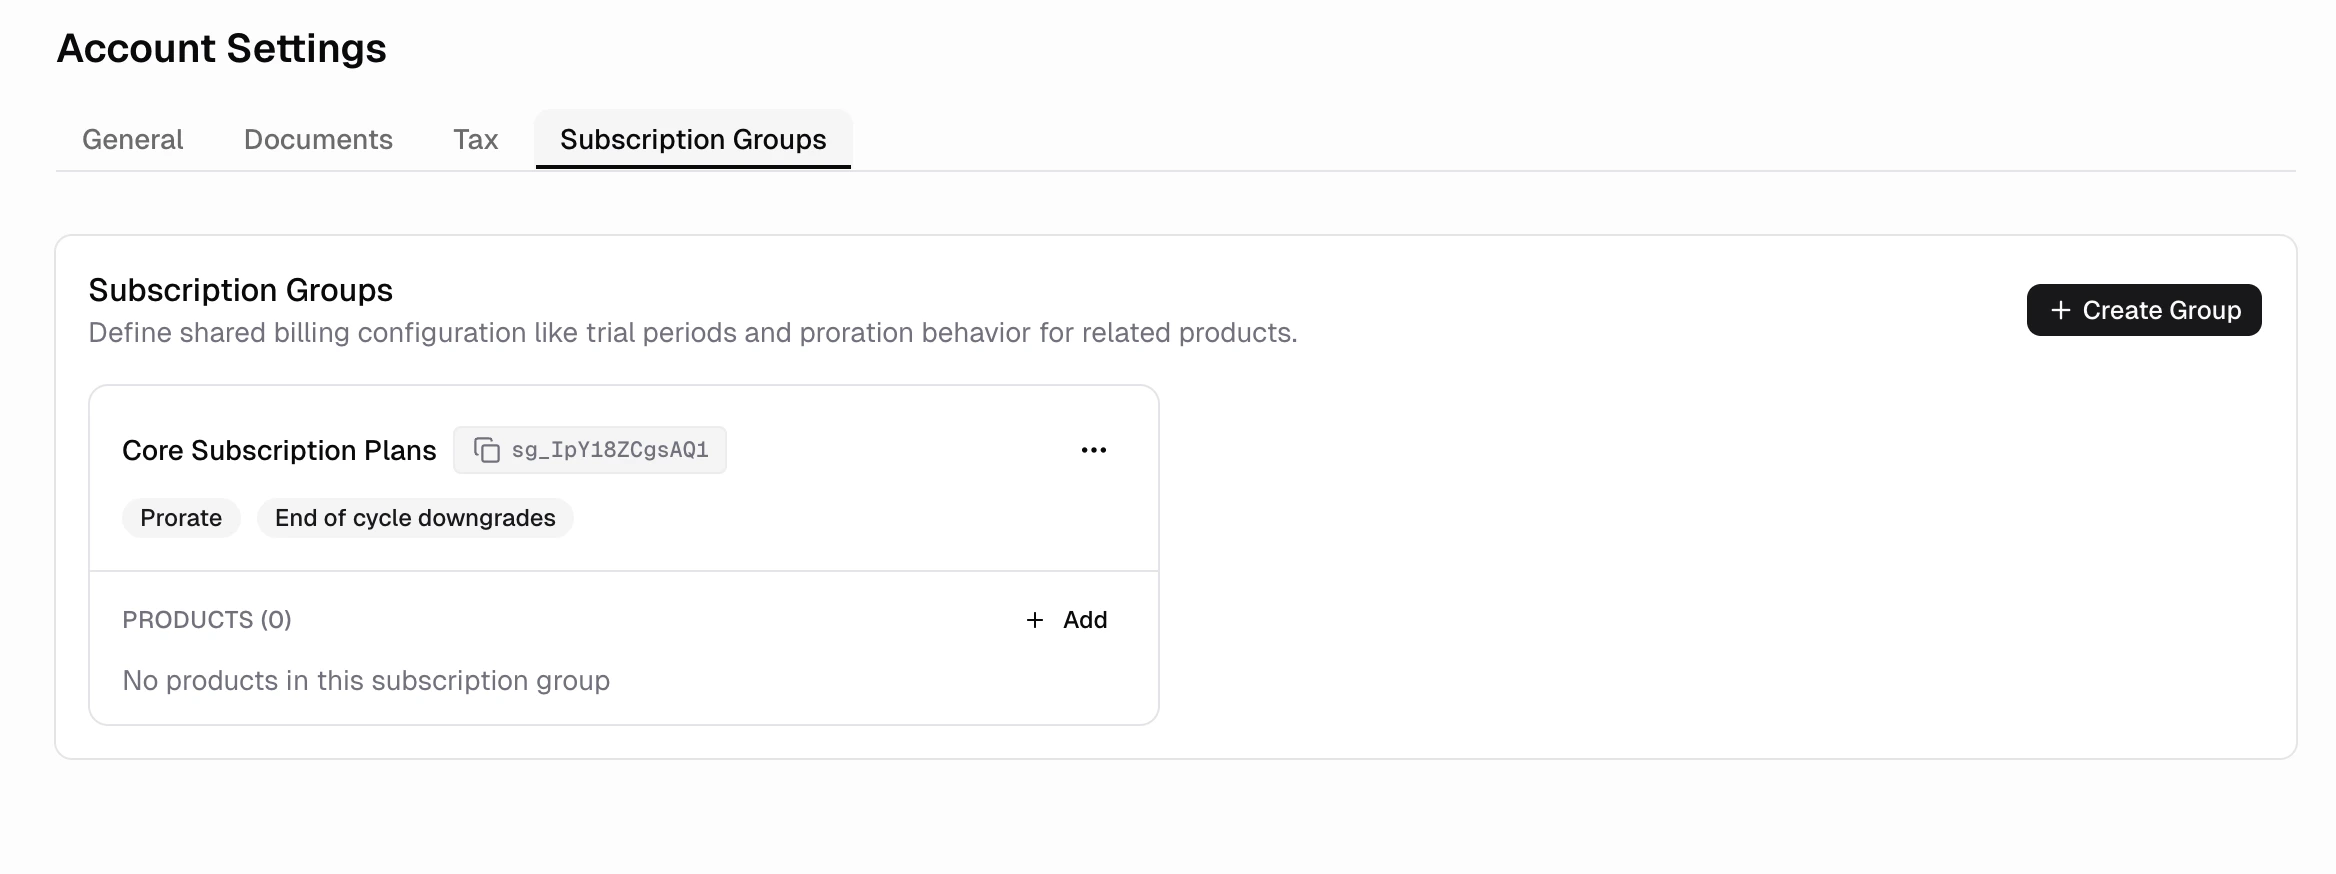
Task: Click the active Subscription Groups tab
Action: [x=693, y=140]
